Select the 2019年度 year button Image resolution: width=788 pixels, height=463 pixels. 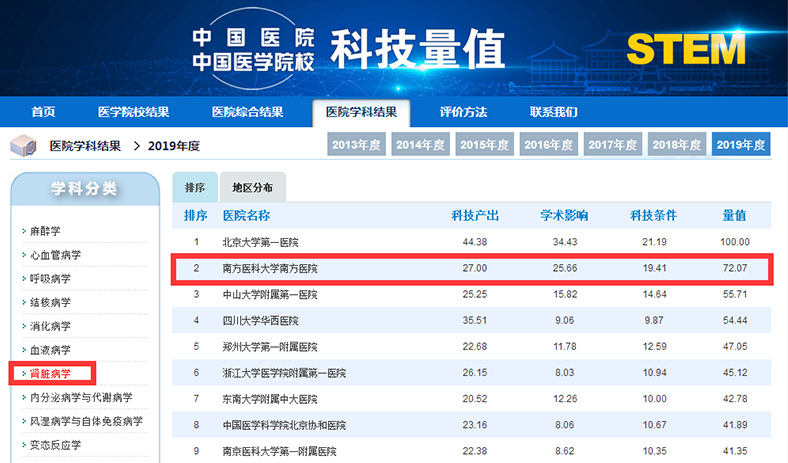point(741,144)
